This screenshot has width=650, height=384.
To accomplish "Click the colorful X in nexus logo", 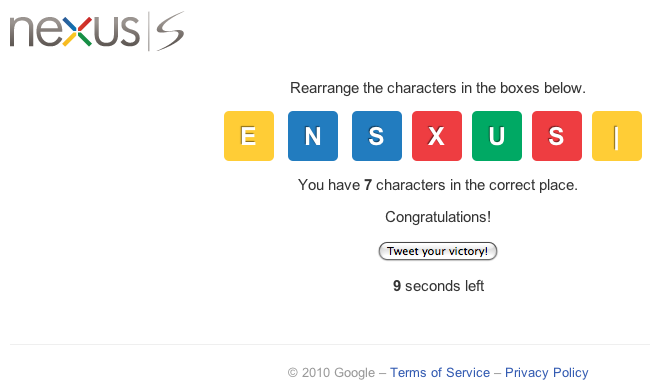I will coord(77,32).
